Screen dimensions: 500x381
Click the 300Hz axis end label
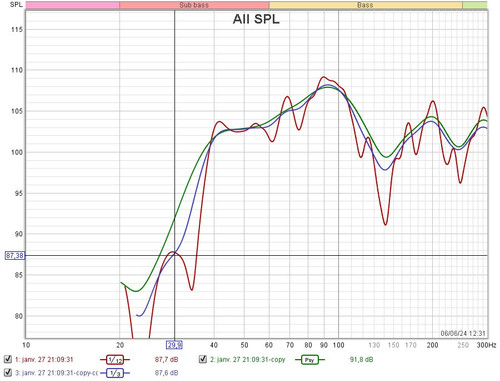[x=486, y=345]
